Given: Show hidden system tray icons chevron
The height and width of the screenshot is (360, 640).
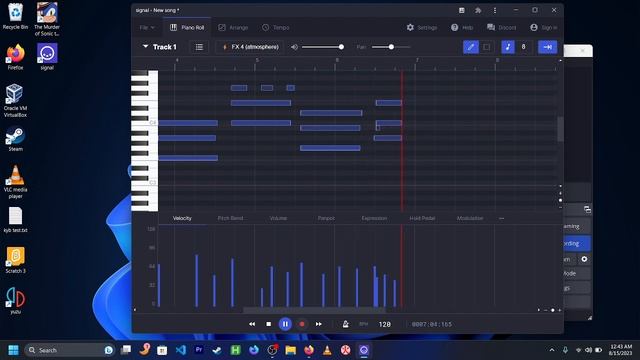Looking at the screenshot, I should pos(552,350).
